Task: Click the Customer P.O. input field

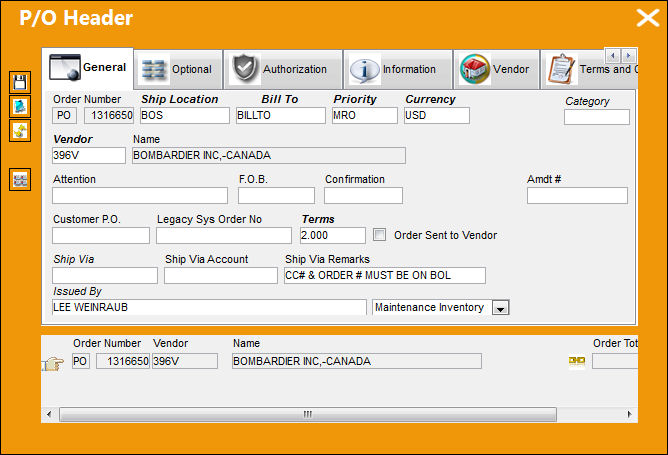Action: point(101,236)
